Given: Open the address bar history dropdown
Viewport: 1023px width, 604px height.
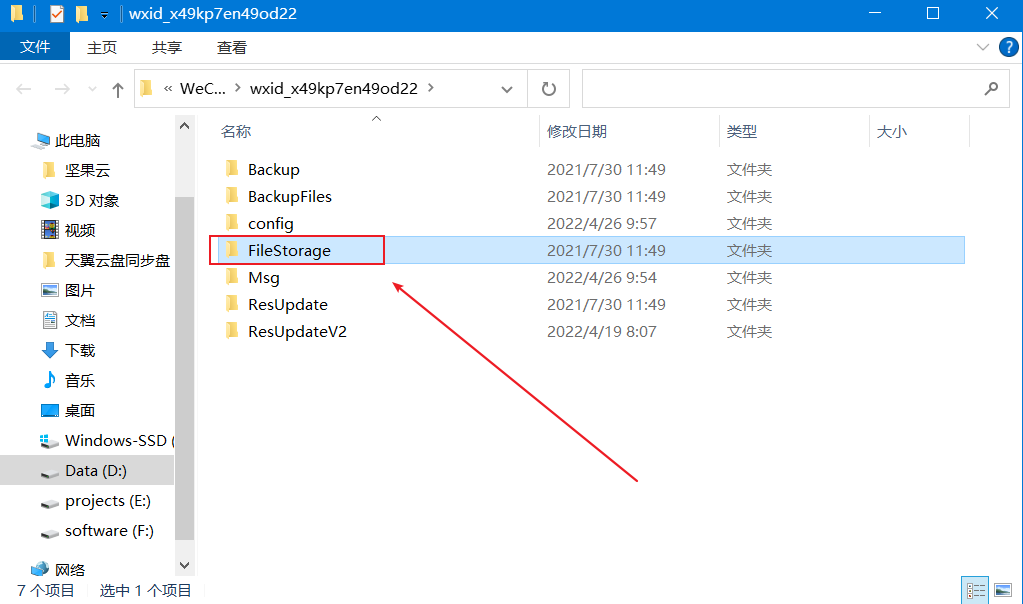Looking at the screenshot, I should tap(506, 89).
